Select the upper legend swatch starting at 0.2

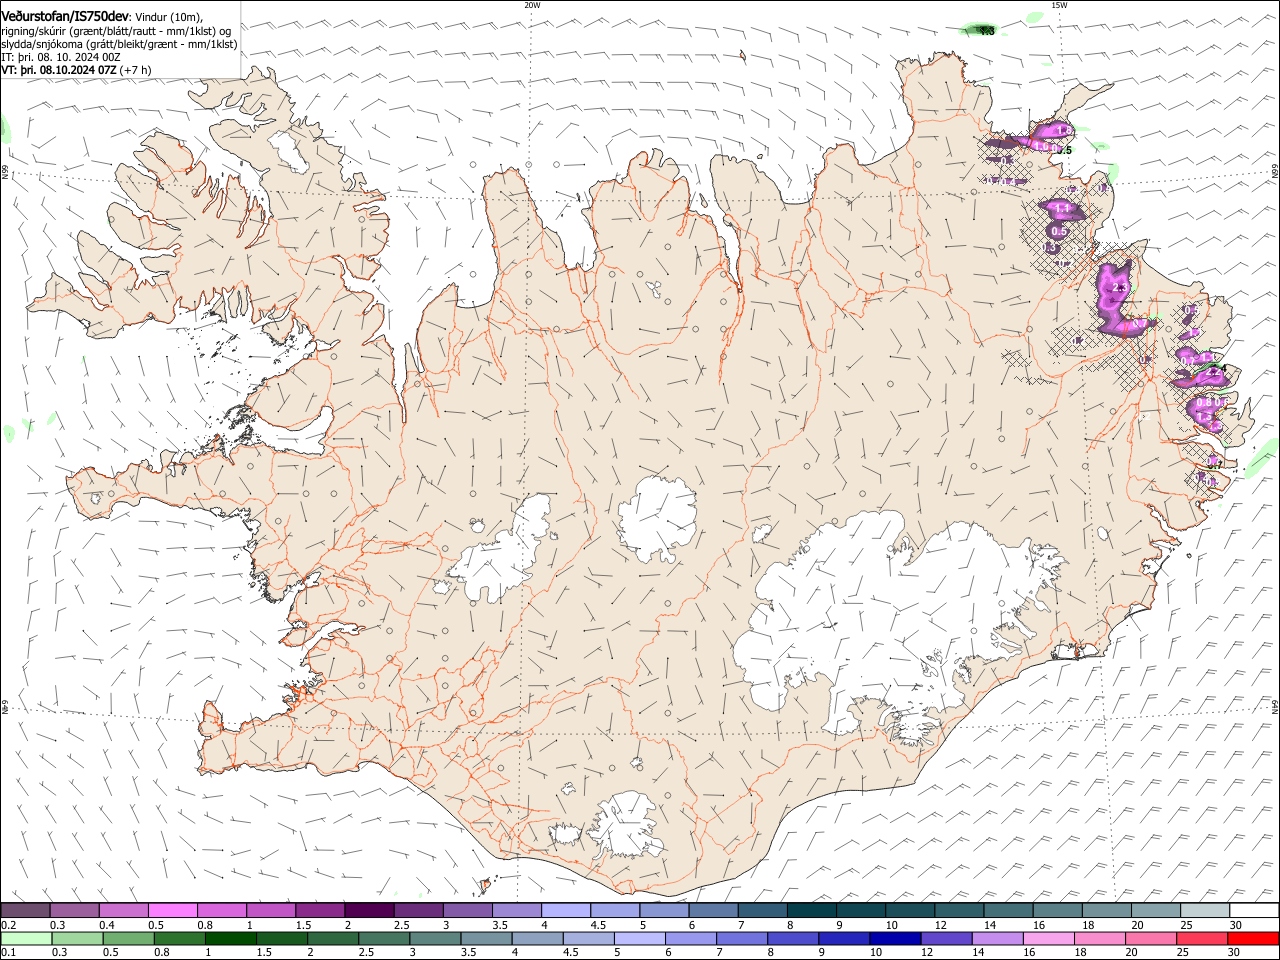coord(25,911)
